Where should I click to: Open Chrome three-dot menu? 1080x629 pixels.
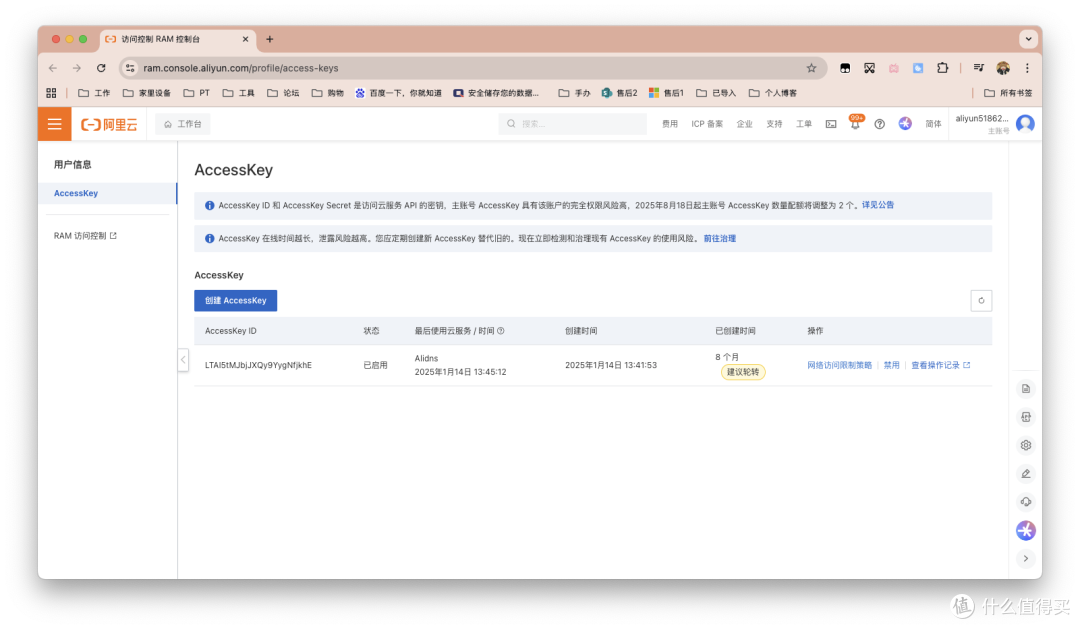(x=1027, y=68)
